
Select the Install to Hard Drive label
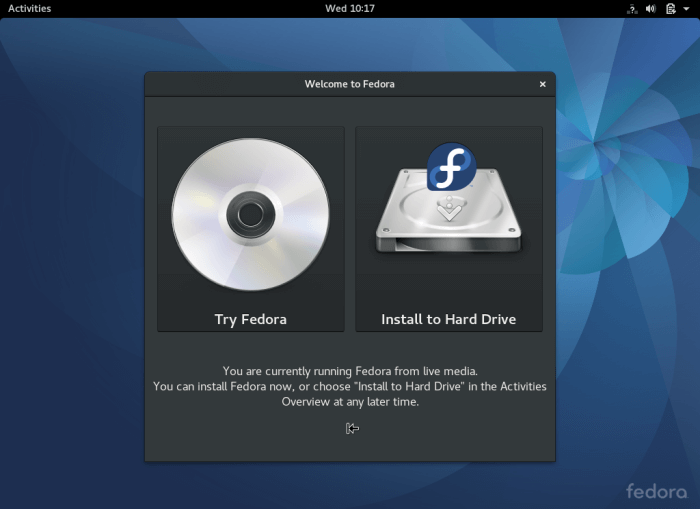[x=449, y=320]
